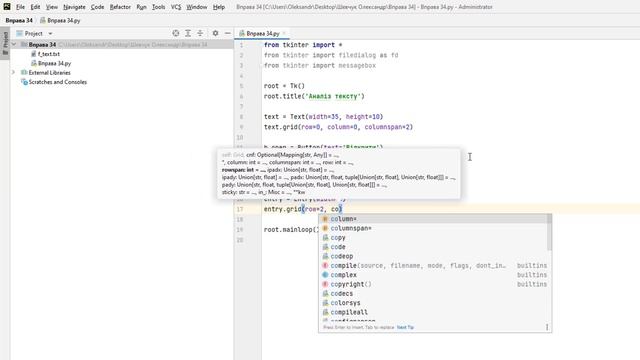Click the line 17 entry.grid code line
640x360 pixels.
[x=302, y=209]
